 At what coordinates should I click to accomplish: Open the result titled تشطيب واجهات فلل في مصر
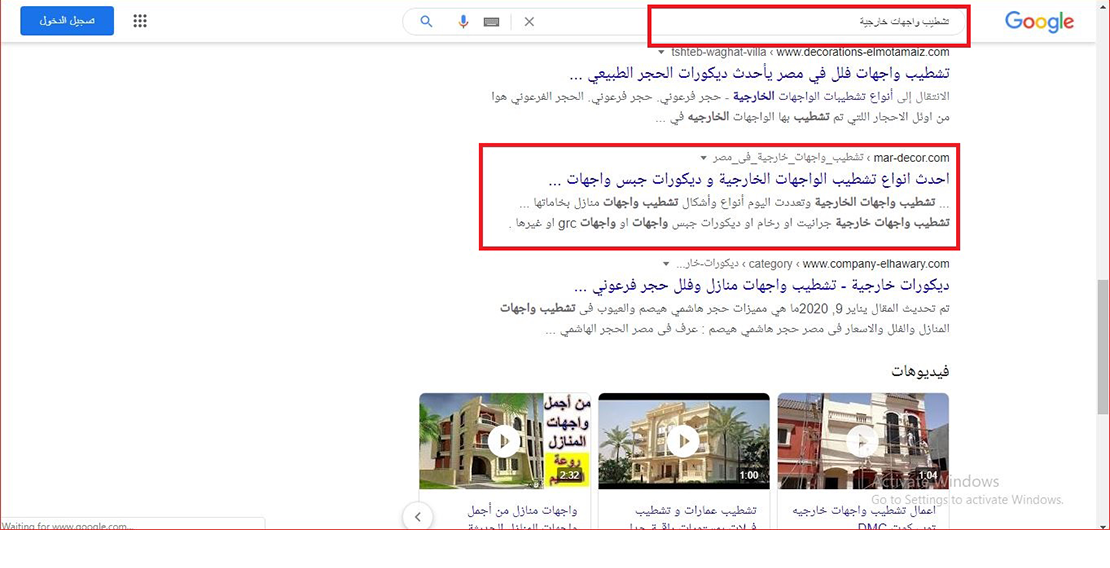point(759,73)
